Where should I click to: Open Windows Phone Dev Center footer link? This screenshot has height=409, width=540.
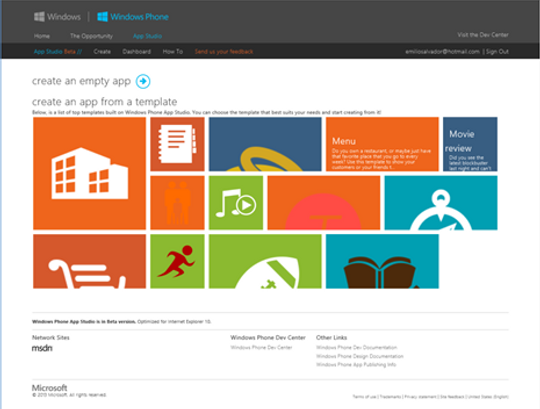click(261, 347)
